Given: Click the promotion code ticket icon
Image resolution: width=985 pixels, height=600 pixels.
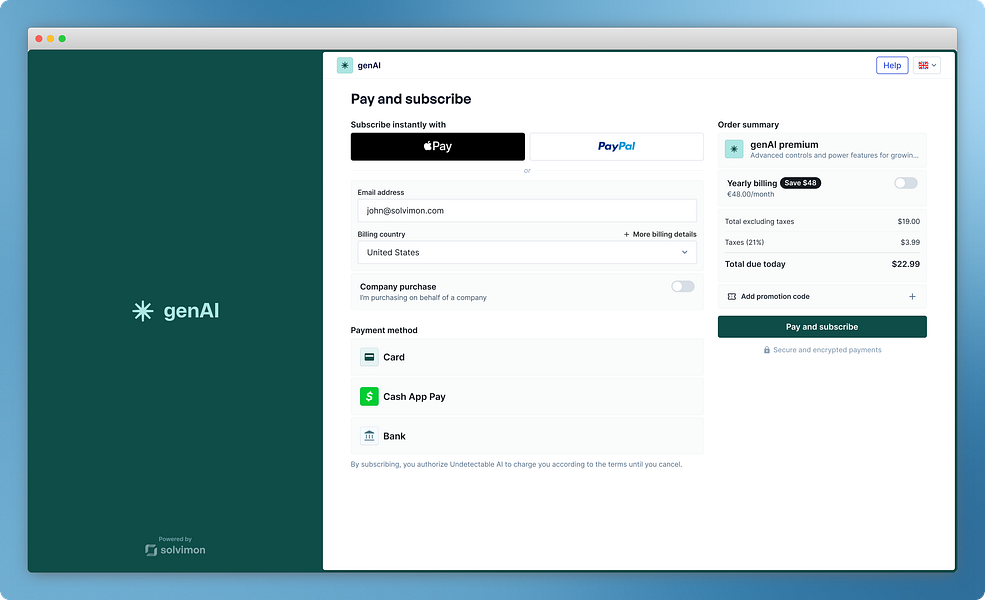Looking at the screenshot, I should [732, 297].
